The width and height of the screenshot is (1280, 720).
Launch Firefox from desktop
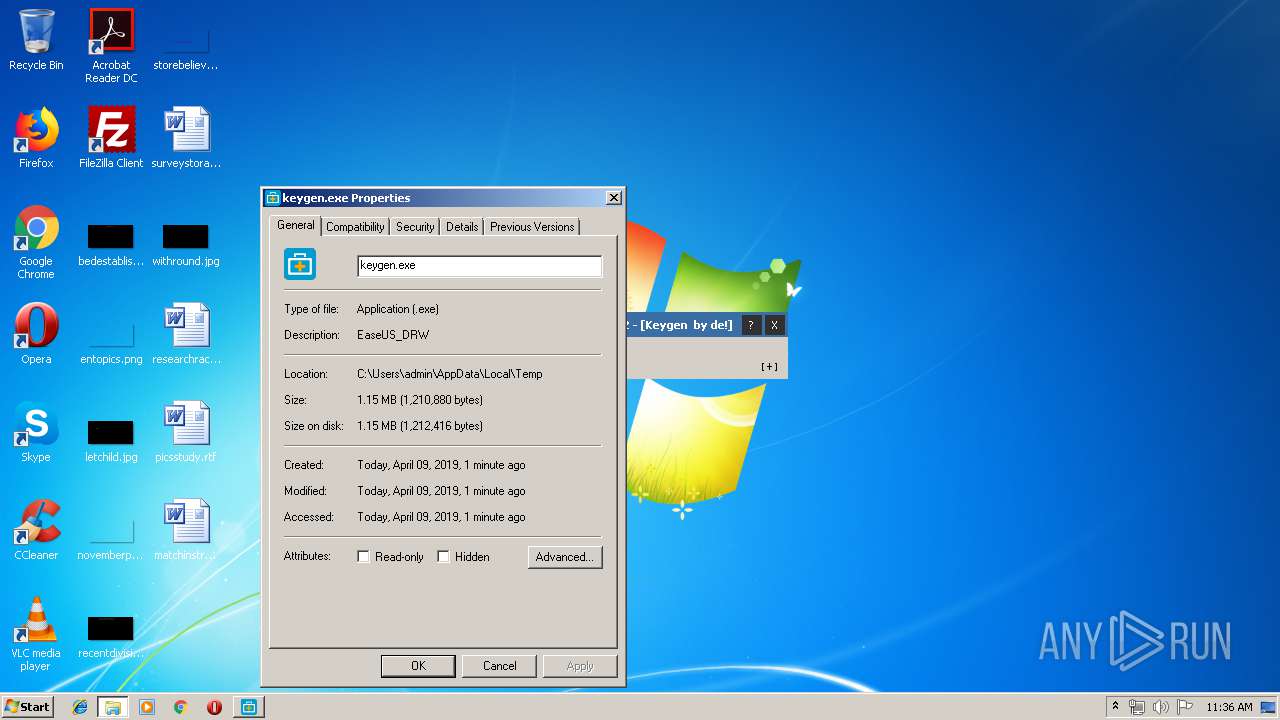coord(36,138)
